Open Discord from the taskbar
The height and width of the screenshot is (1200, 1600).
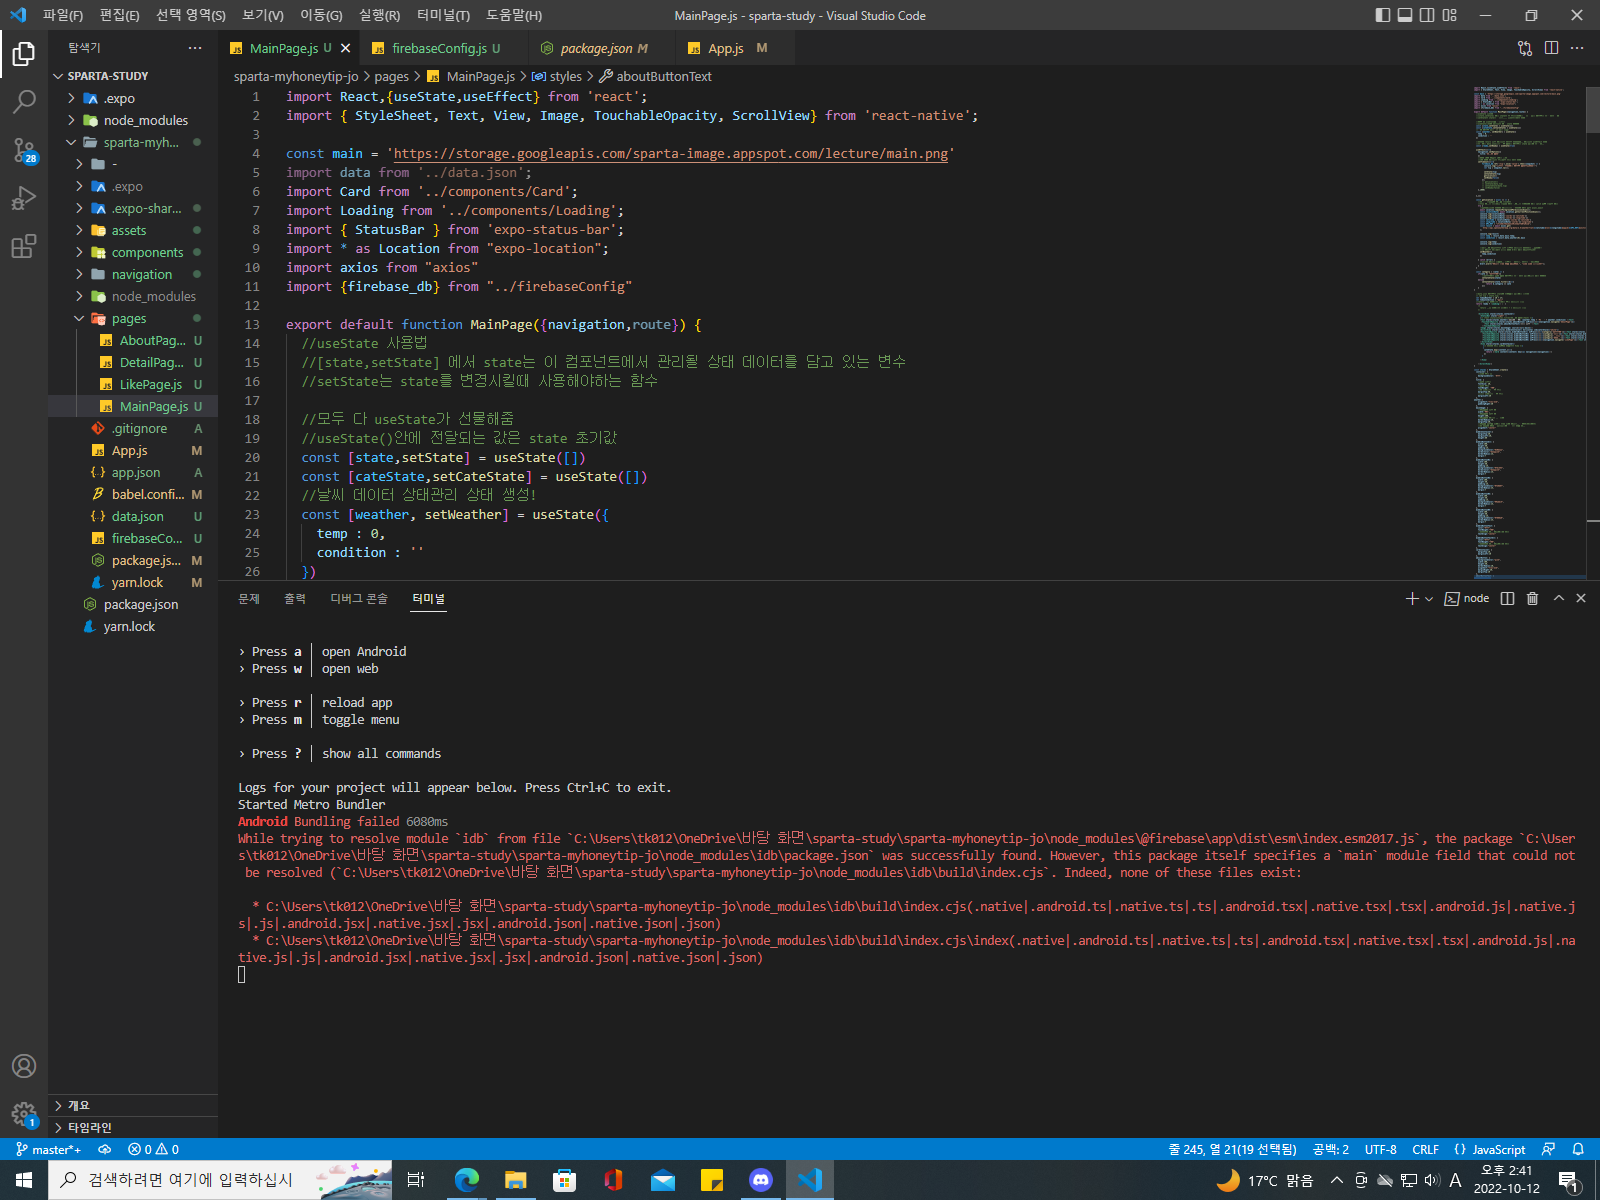761,1180
